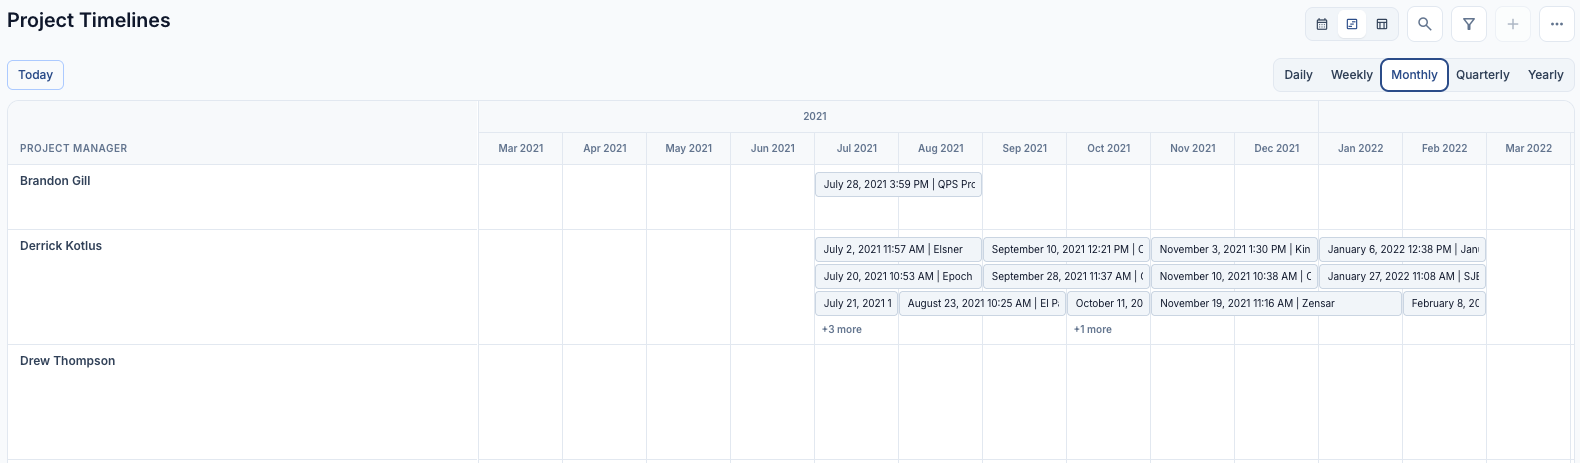This screenshot has width=1580, height=463.
Task: Click the Project Timelines page title
Action: click(x=89, y=20)
